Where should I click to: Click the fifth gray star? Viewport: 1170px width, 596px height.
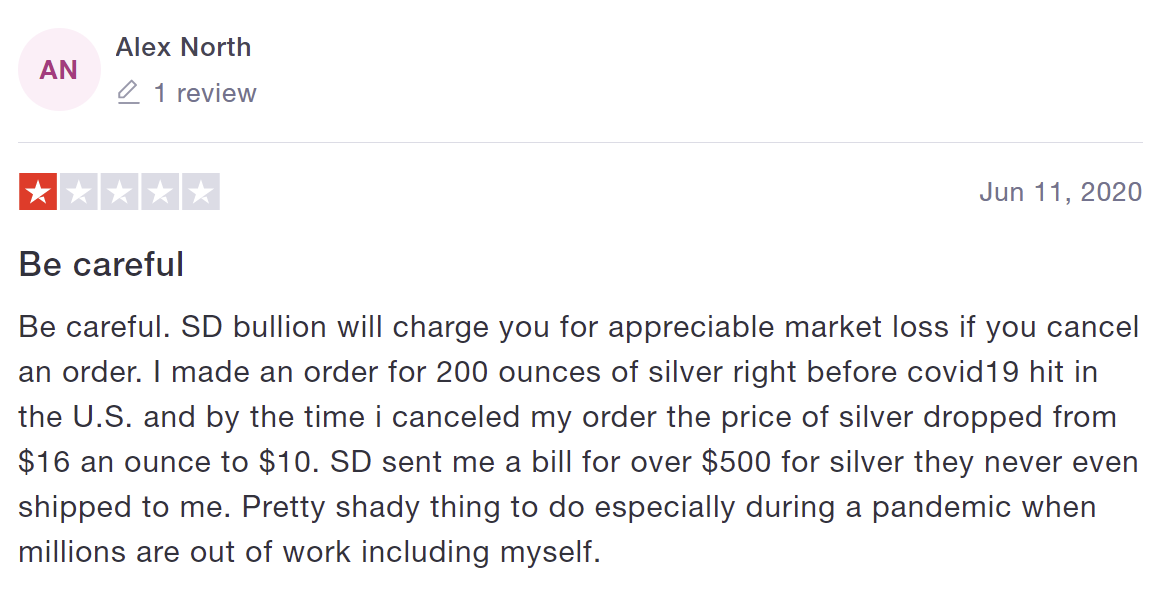point(200,192)
